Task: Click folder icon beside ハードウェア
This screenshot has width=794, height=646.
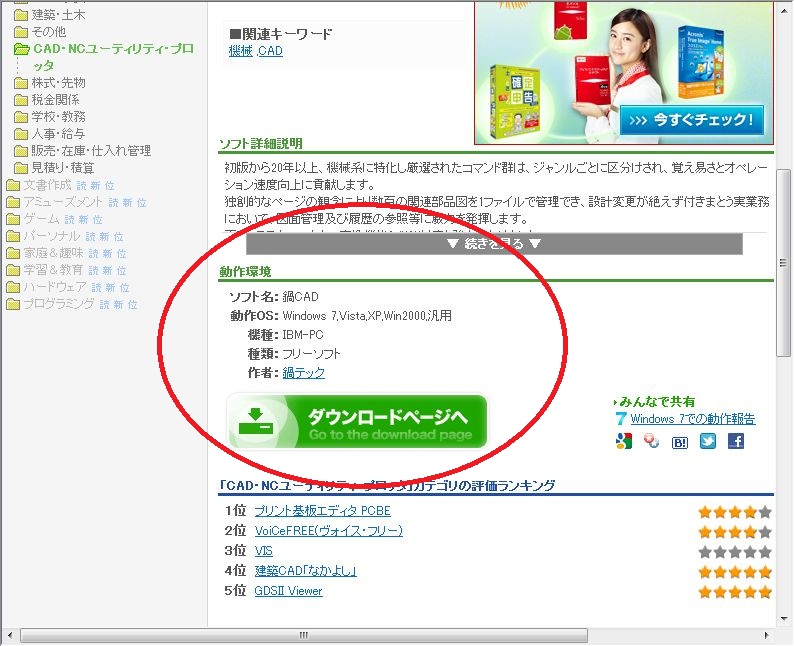Action: click(x=13, y=288)
